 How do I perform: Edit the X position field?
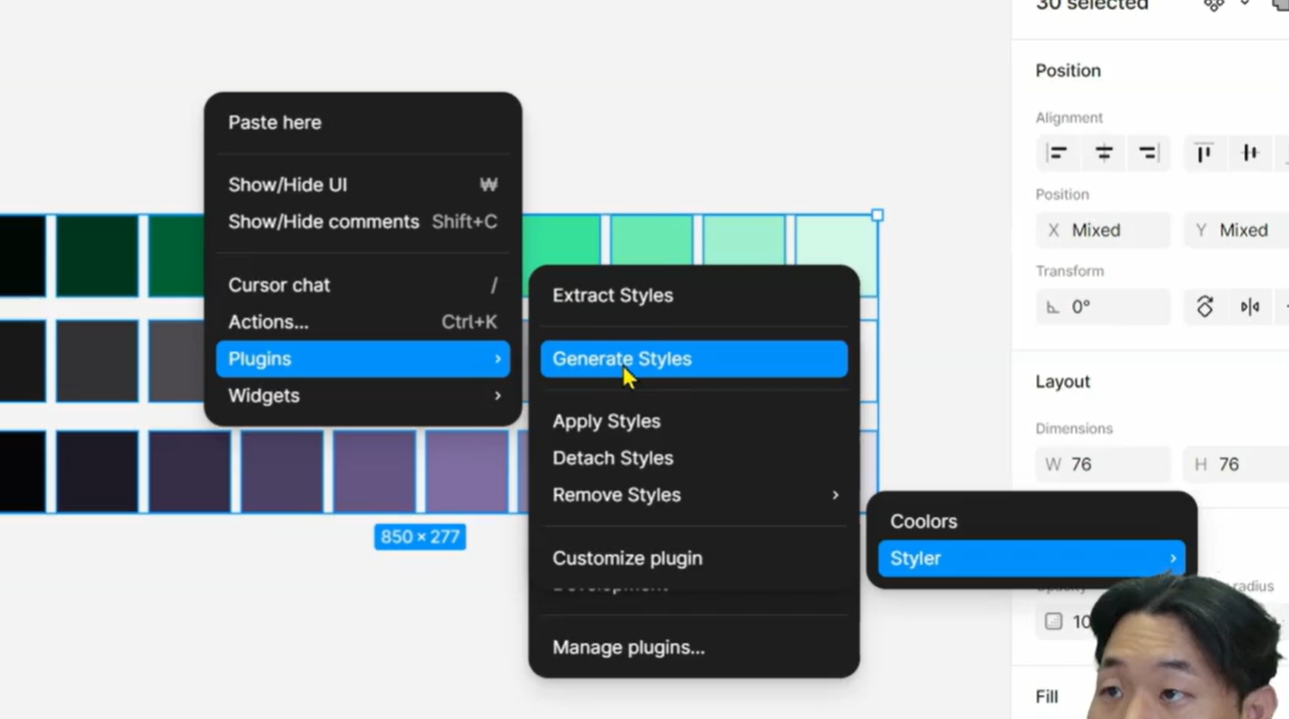[x=1103, y=230]
